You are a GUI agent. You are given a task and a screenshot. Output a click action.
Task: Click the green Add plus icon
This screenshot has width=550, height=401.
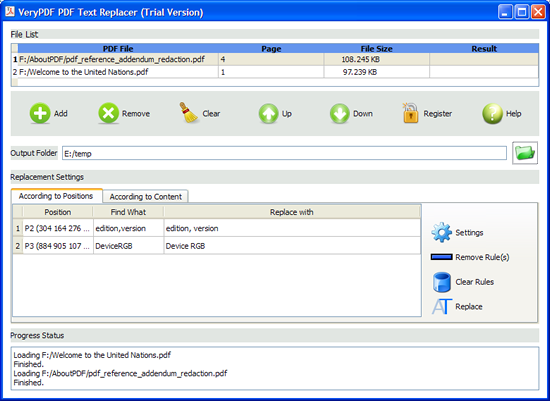[x=40, y=113]
